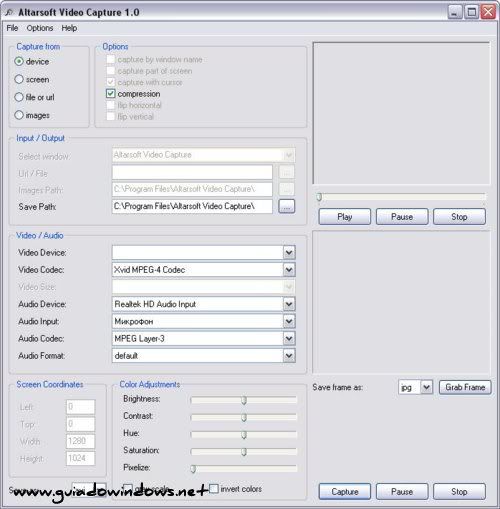
Task: Toggle flip horizontal checkbox
Action: coord(111,105)
